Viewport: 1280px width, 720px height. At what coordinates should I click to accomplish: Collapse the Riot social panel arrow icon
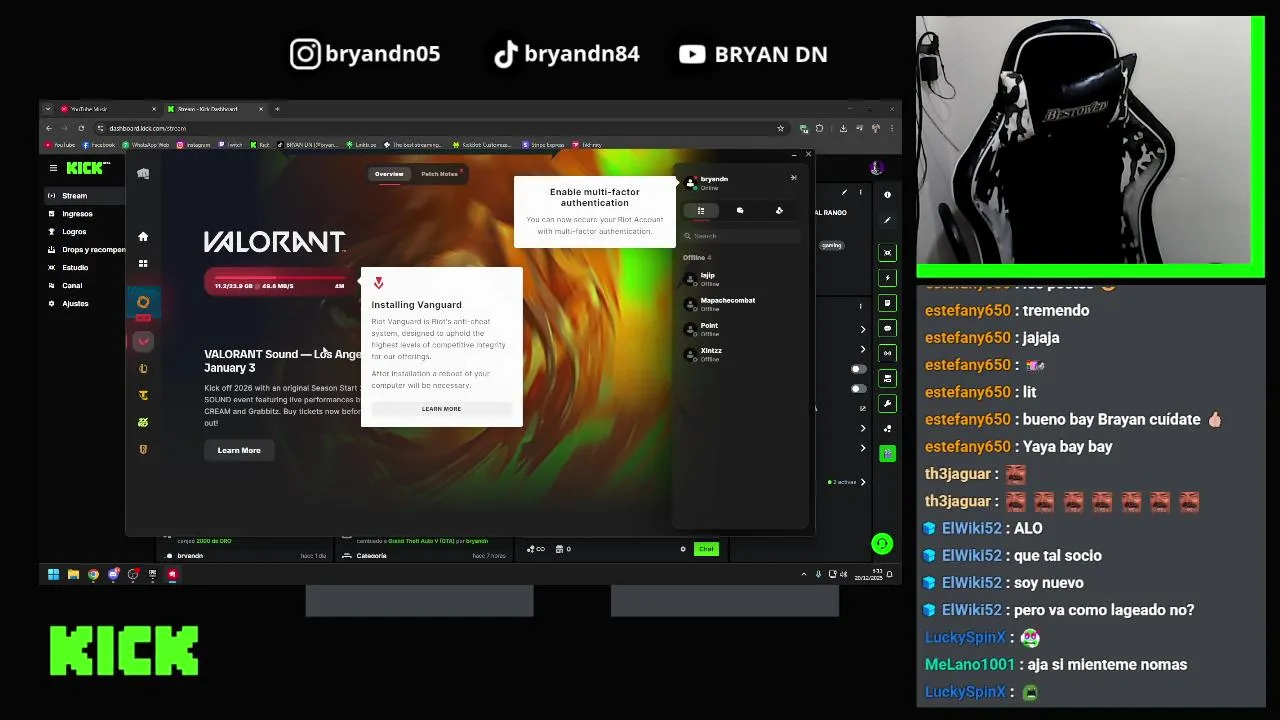tap(794, 178)
